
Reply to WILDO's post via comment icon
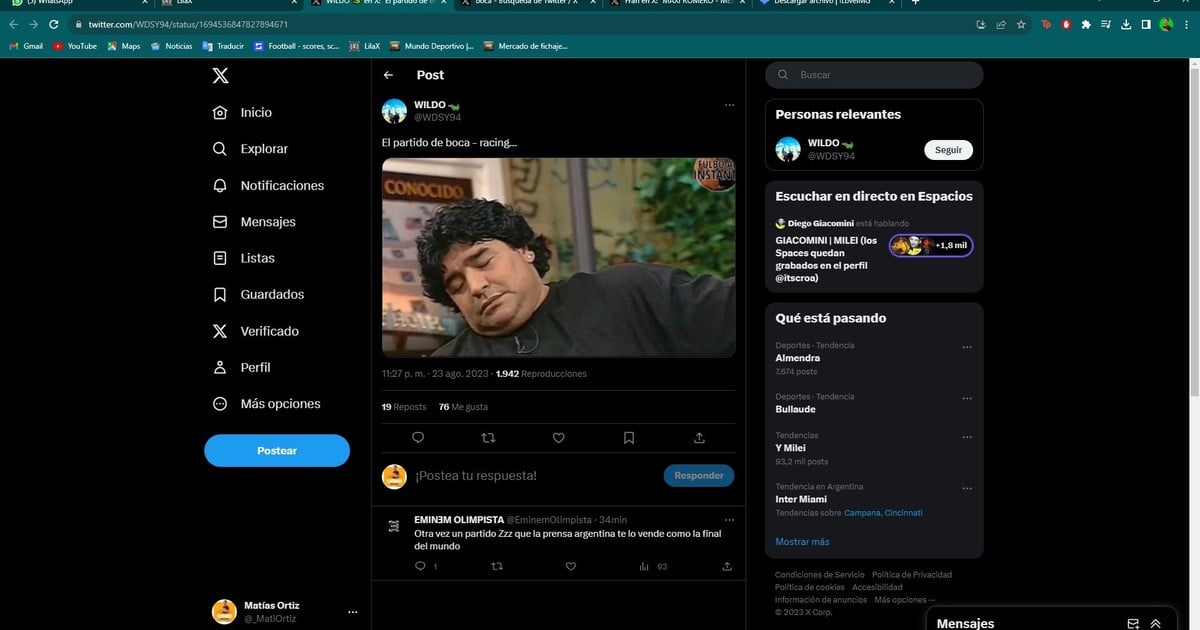tap(418, 438)
